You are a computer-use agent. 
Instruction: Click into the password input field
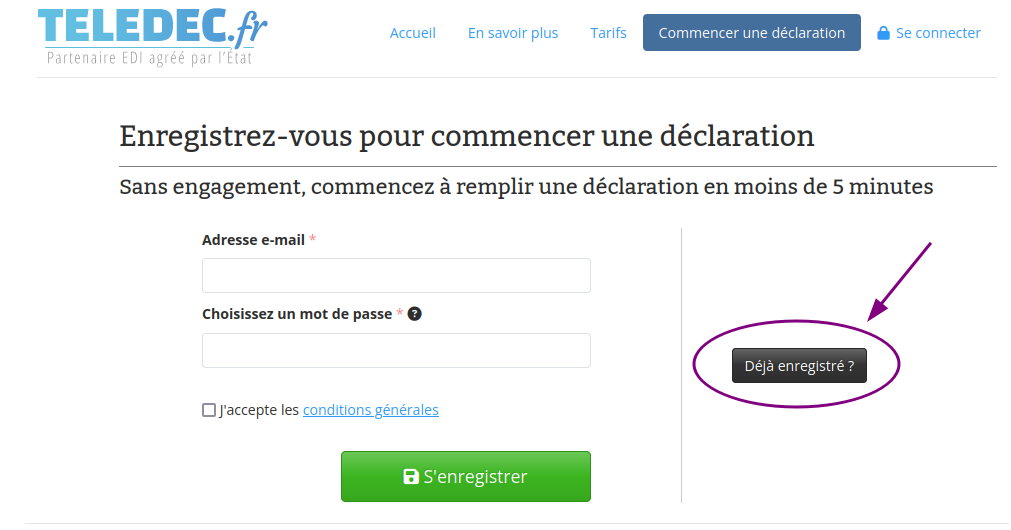(396, 351)
